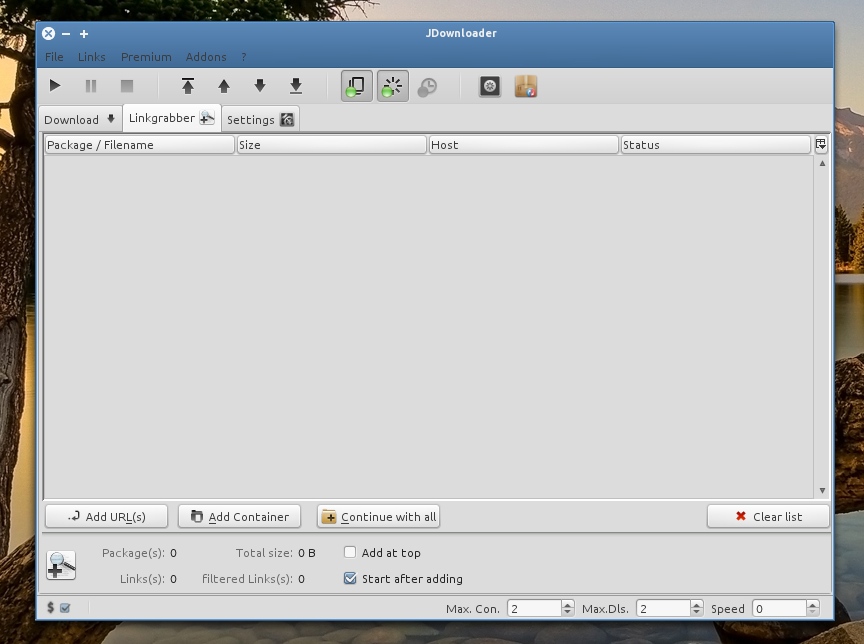Viewport: 864px width, 644px height.
Task: Enable the Add at top checkbox
Action: [x=350, y=552]
